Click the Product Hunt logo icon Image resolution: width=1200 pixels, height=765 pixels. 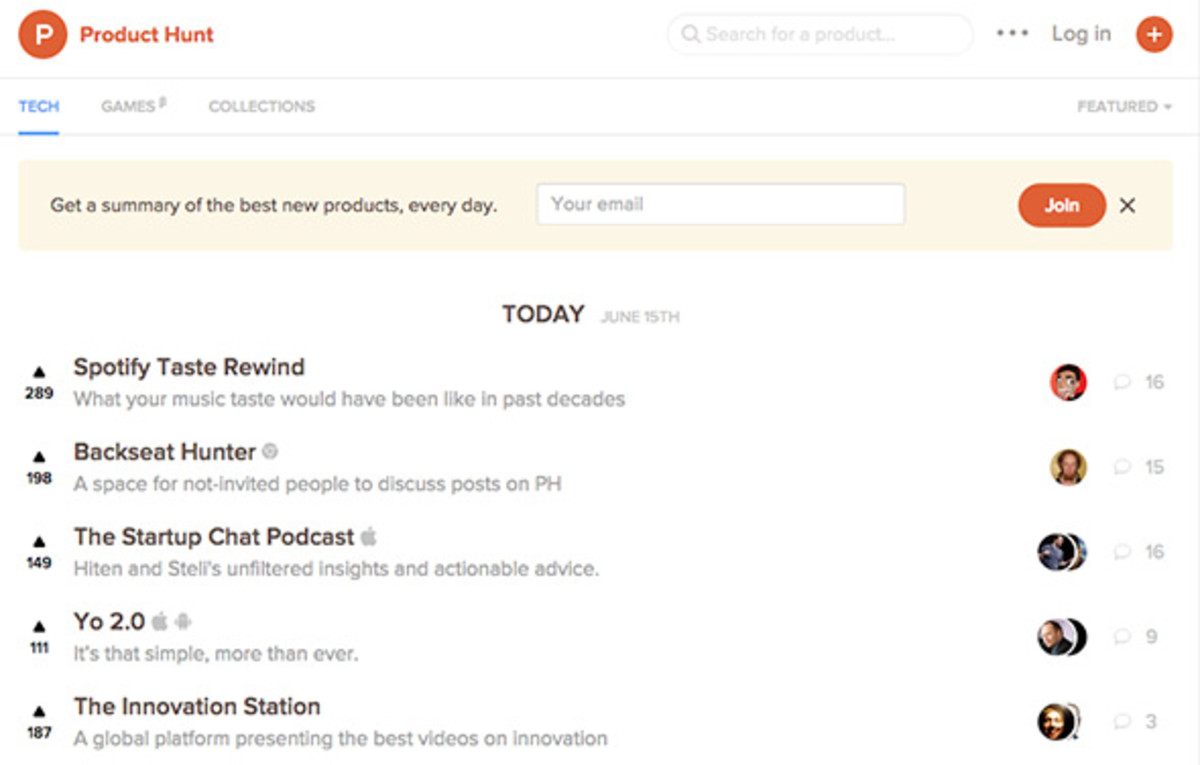[43, 35]
